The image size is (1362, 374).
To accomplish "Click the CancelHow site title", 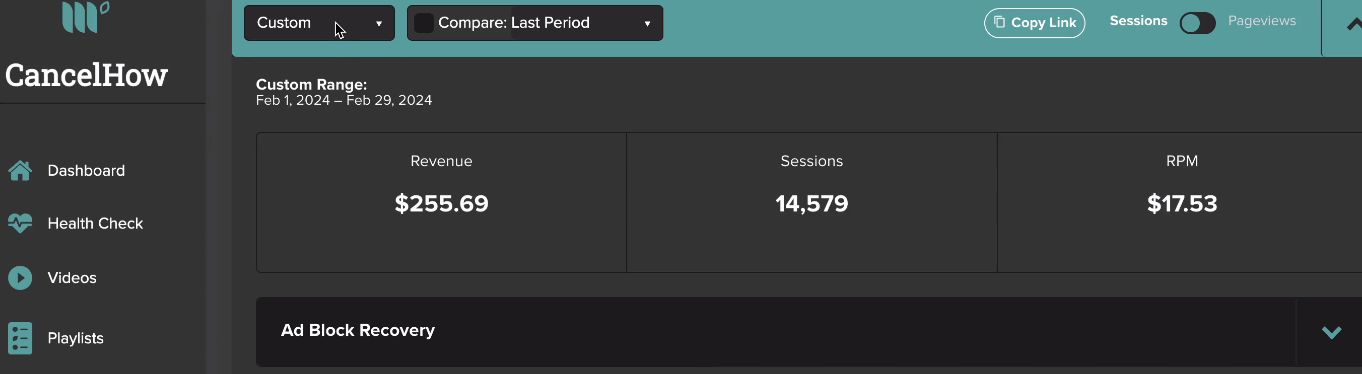I will (87, 75).
